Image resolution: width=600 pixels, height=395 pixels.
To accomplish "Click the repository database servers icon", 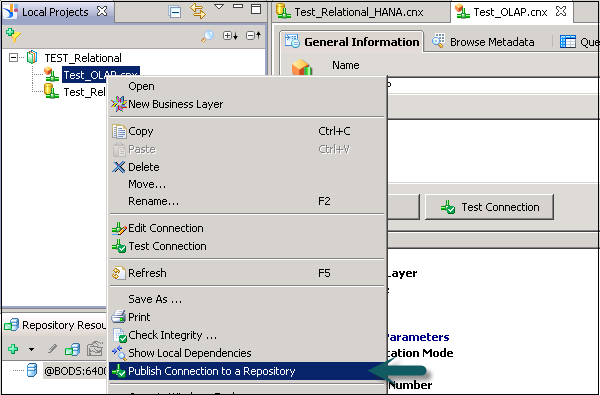I will click(x=72, y=349).
